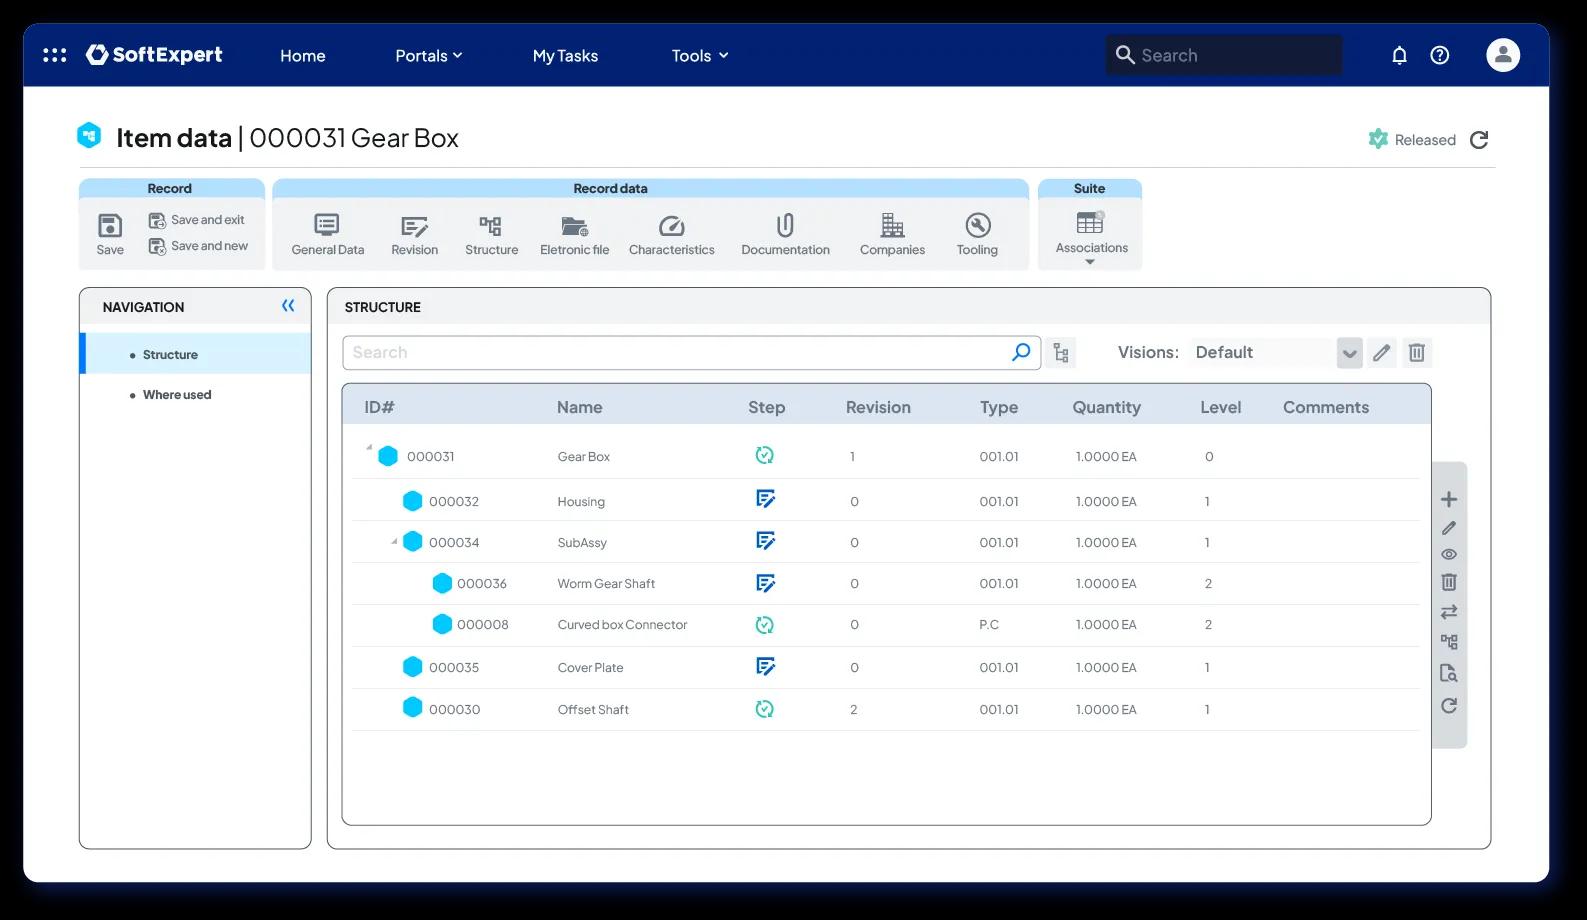Click the magnifier icon in structure search
Image resolution: width=1587 pixels, height=920 pixels.
coord(1021,352)
